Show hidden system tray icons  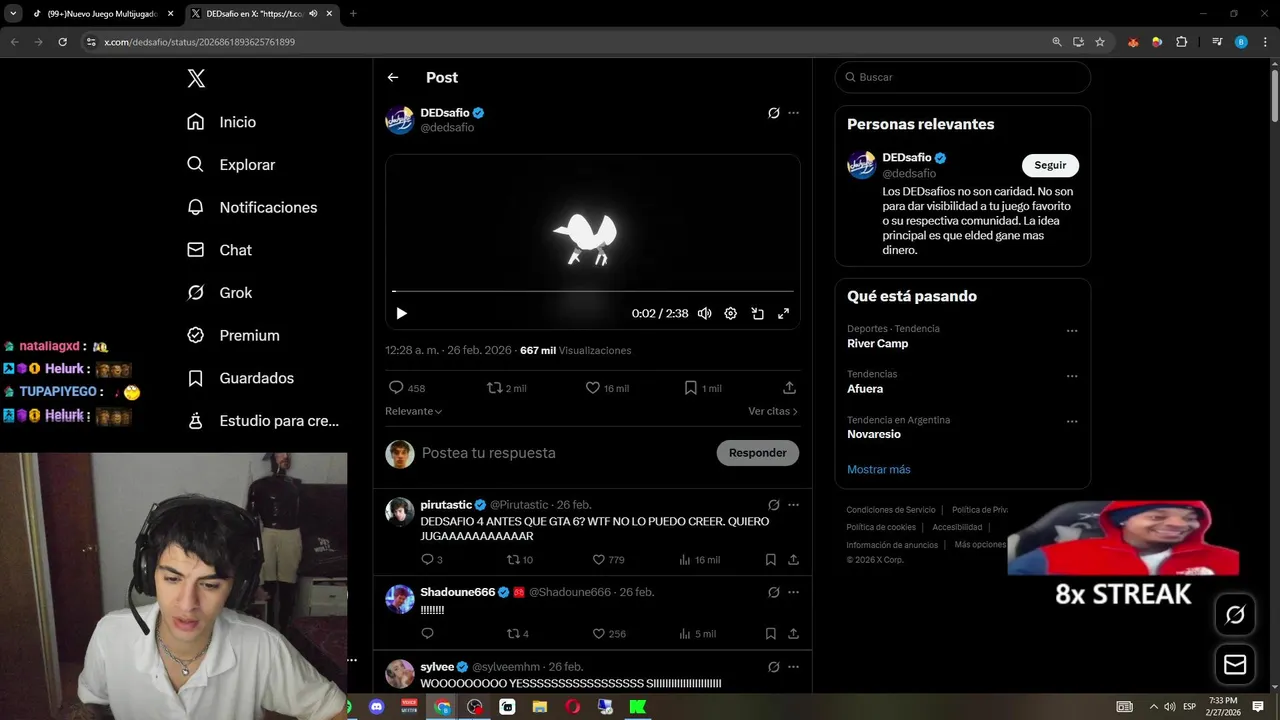[1153, 707]
